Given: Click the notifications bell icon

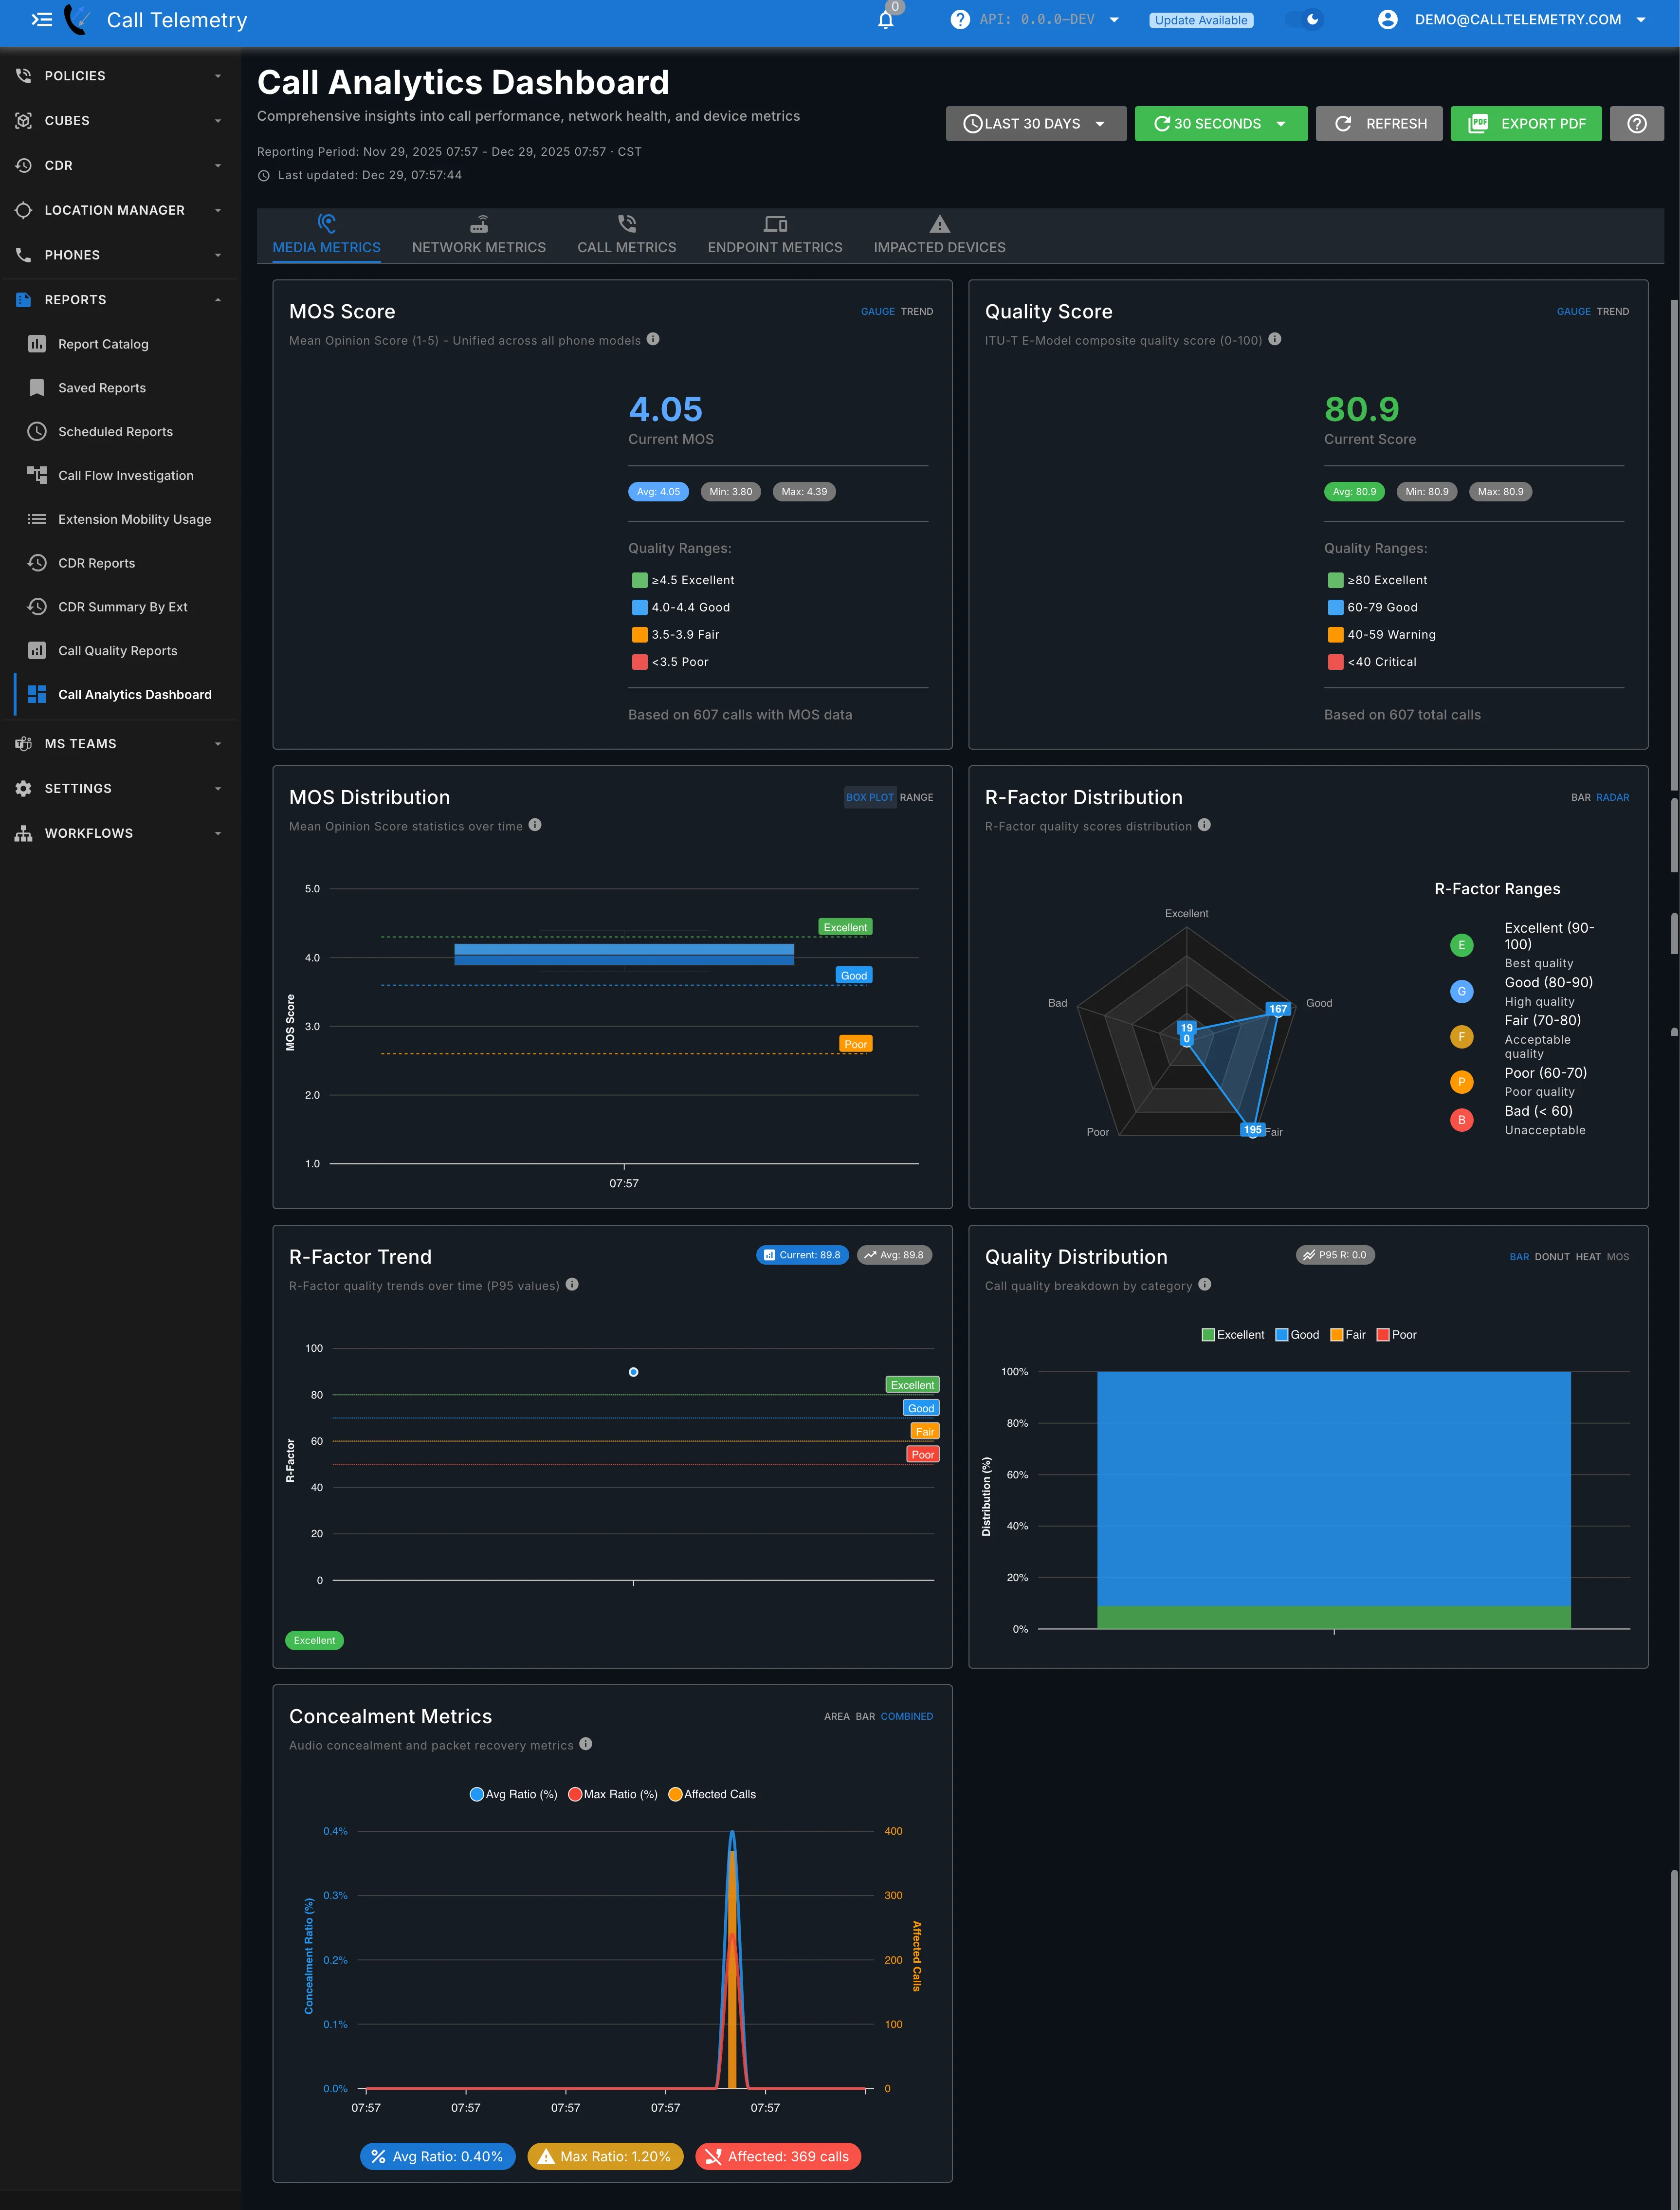Looking at the screenshot, I should coord(885,20).
